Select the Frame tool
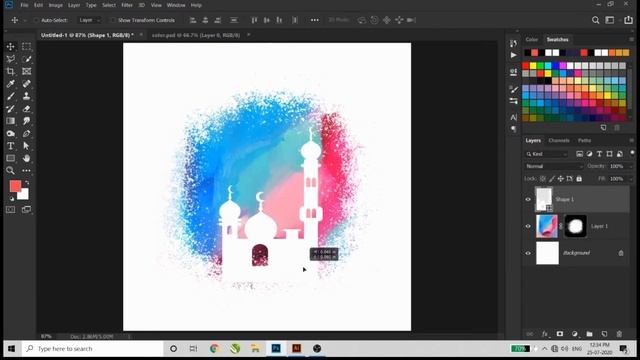The image size is (640, 360). point(27,71)
